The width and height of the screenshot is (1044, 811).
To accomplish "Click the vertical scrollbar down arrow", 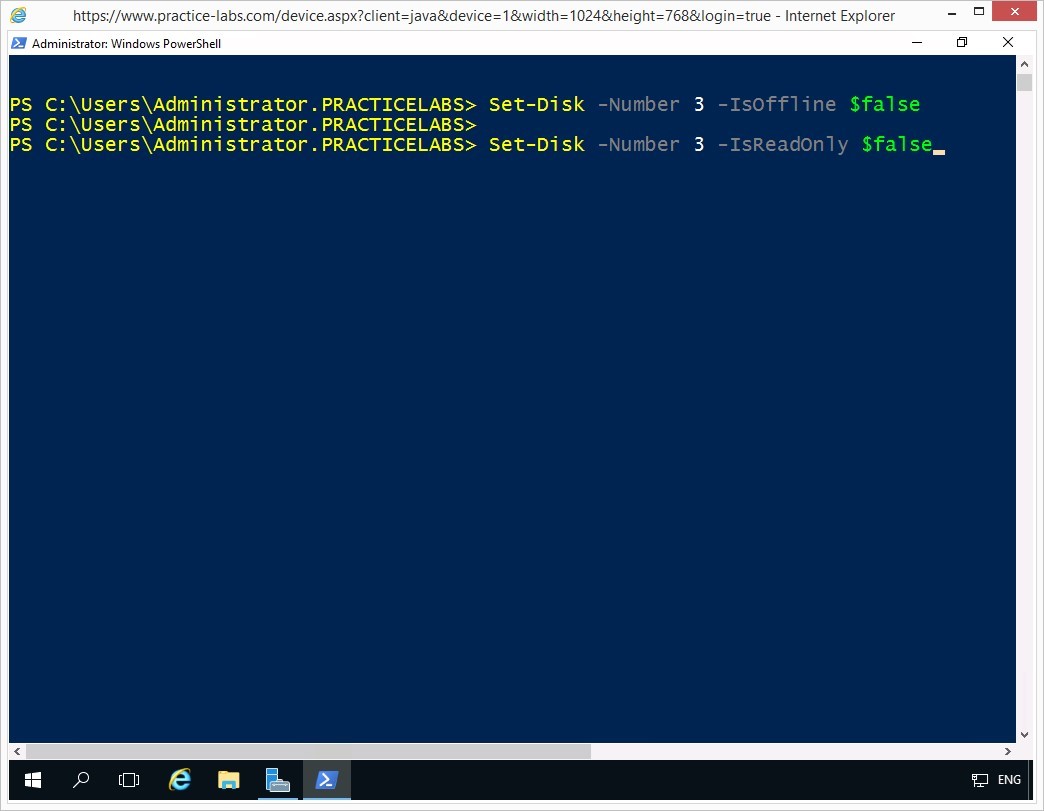I will (x=1024, y=734).
